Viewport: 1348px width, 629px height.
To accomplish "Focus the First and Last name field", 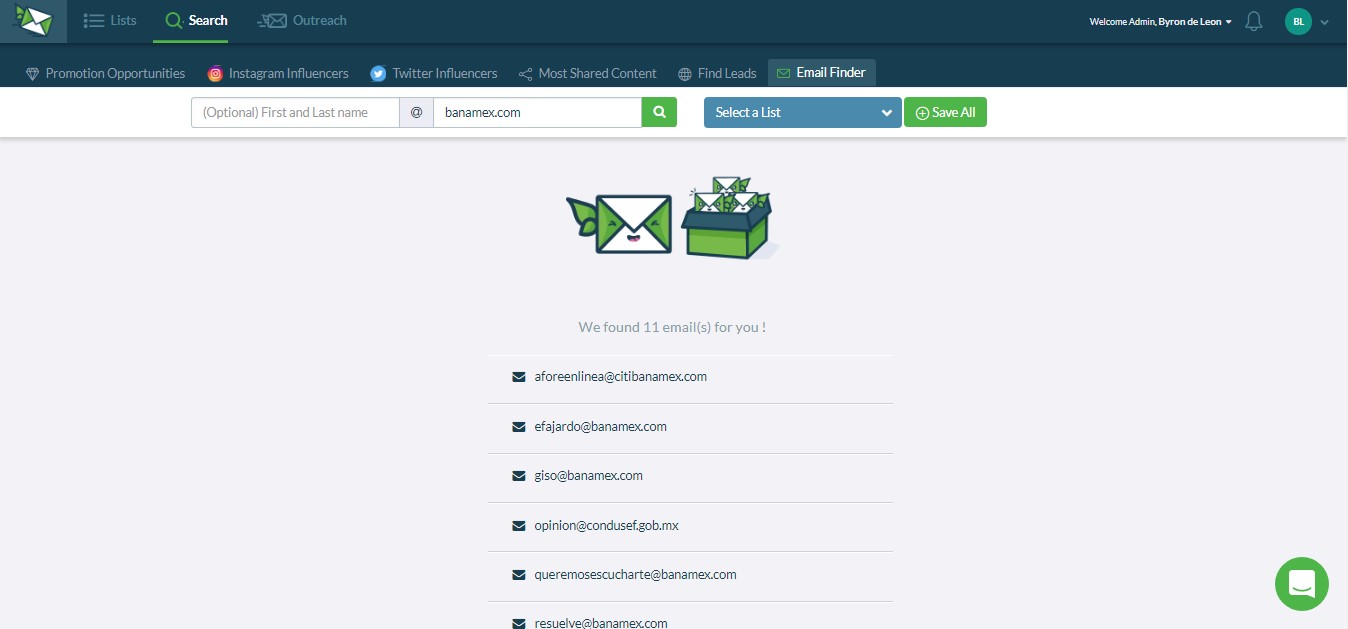I will click(x=295, y=112).
